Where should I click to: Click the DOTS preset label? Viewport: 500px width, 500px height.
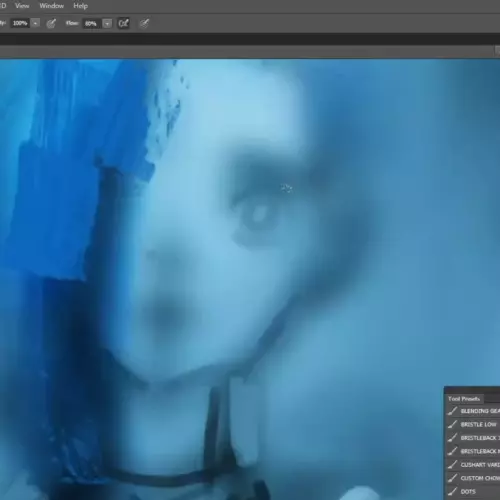(x=468, y=491)
